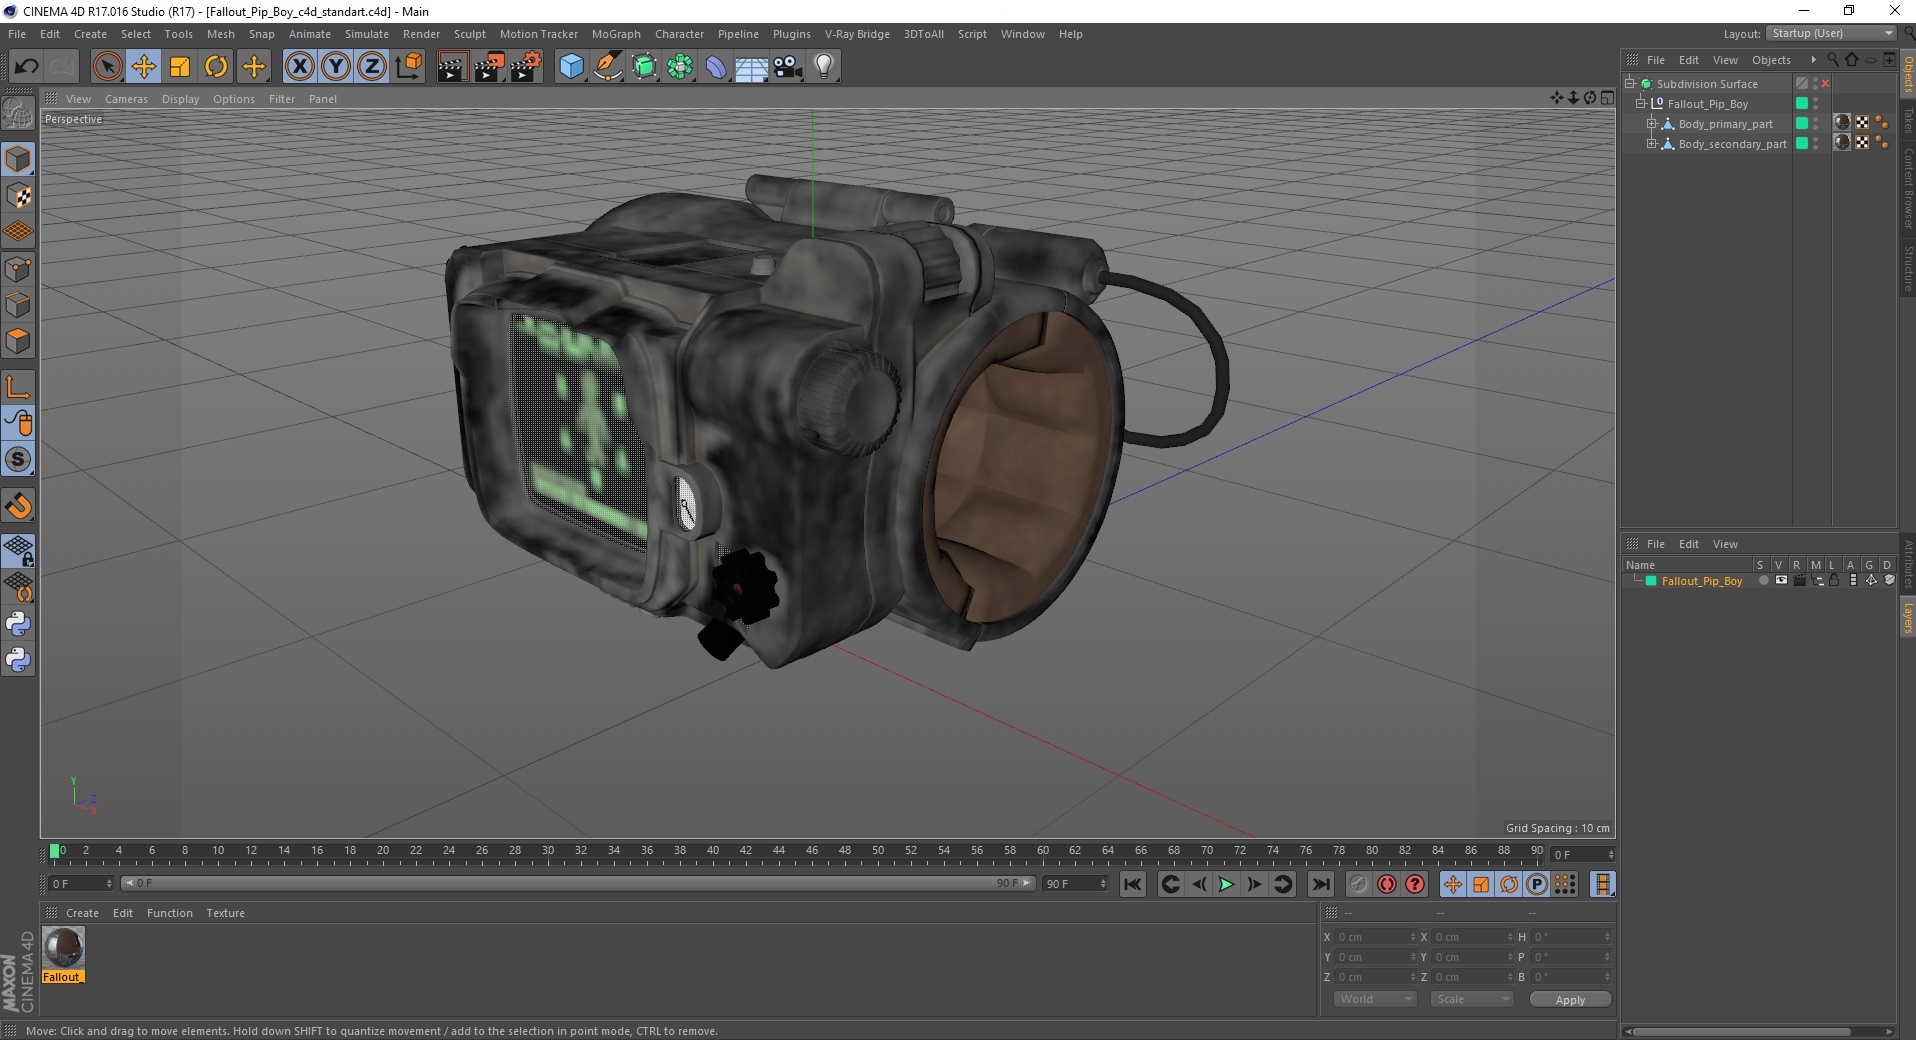Open Edit Render Settings
The height and width of the screenshot is (1040, 1916).
(x=526, y=67)
